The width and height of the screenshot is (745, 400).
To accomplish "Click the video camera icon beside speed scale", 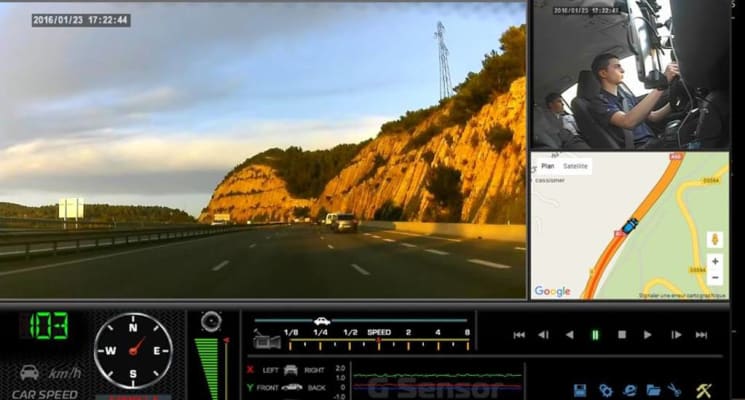I will click(267, 339).
